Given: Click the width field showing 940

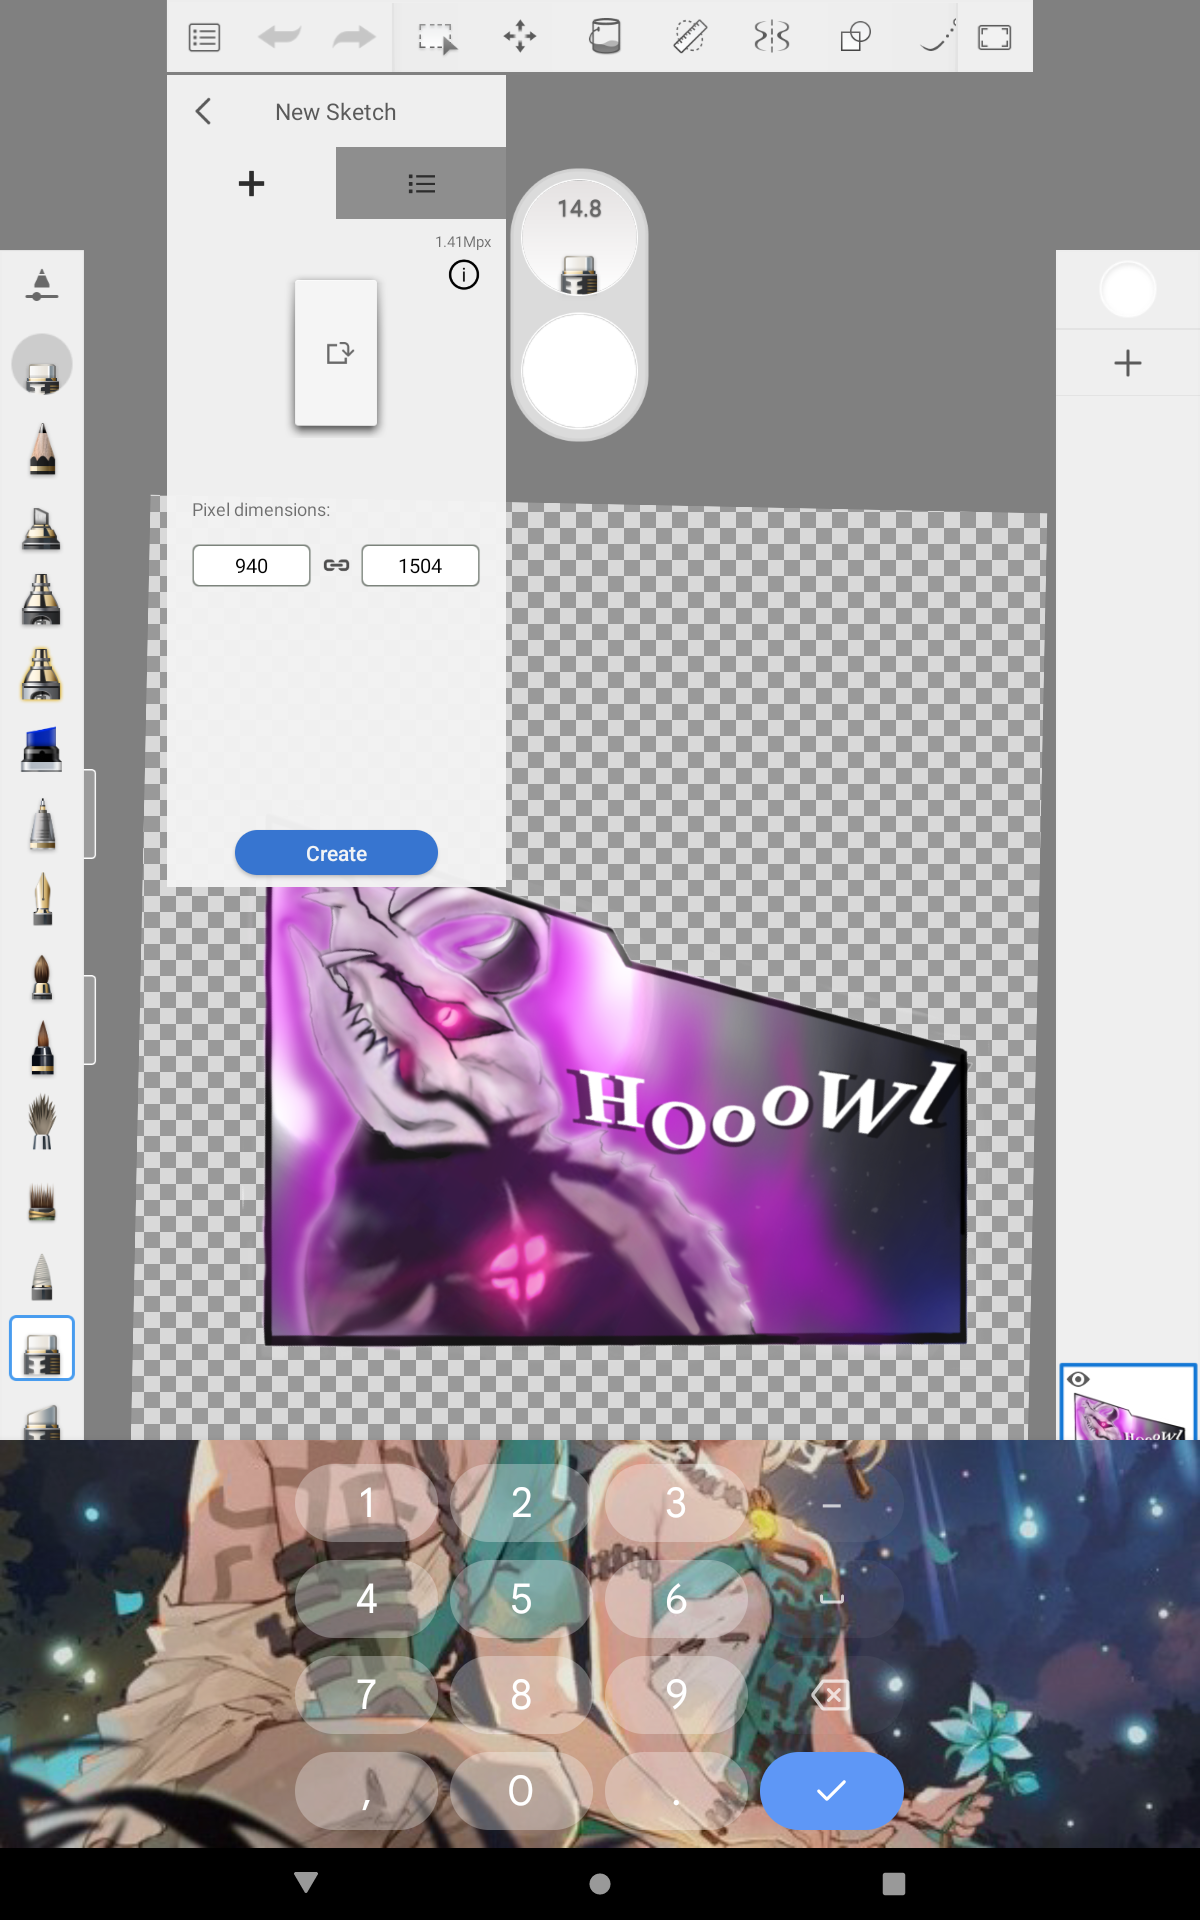Looking at the screenshot, I should pos(251,566).
